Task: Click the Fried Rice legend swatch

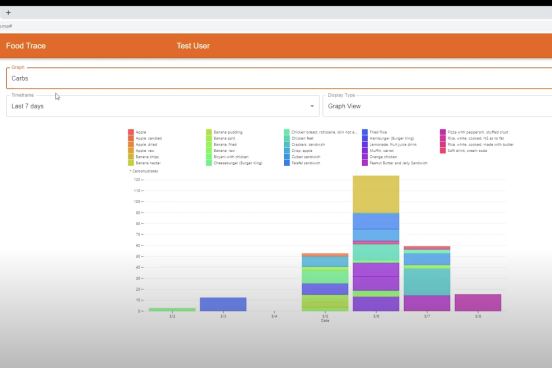Action: pyautogui.click(x=365, y=132)
